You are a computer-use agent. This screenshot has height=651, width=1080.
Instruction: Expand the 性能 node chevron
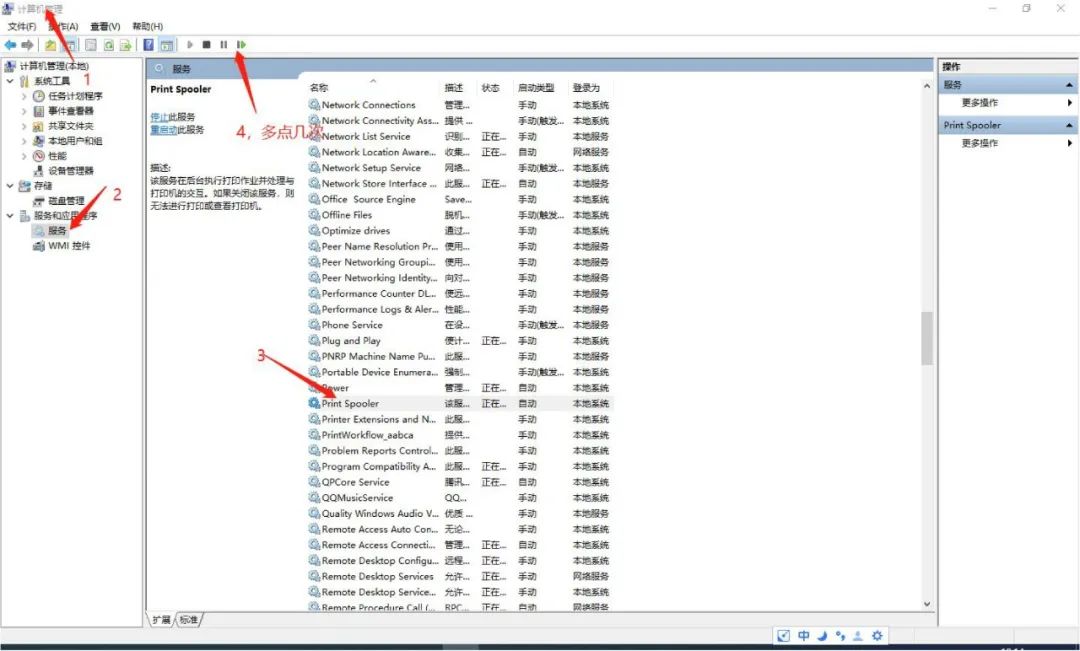[x=24, y=156]
